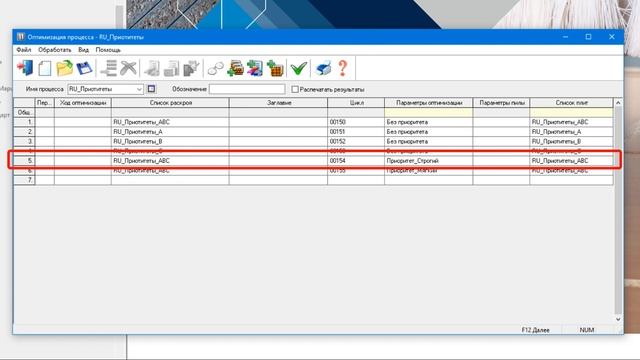Click the Заглавие column header
The height and width of the screenshot is (360, 640).
(x=278, y=103)
